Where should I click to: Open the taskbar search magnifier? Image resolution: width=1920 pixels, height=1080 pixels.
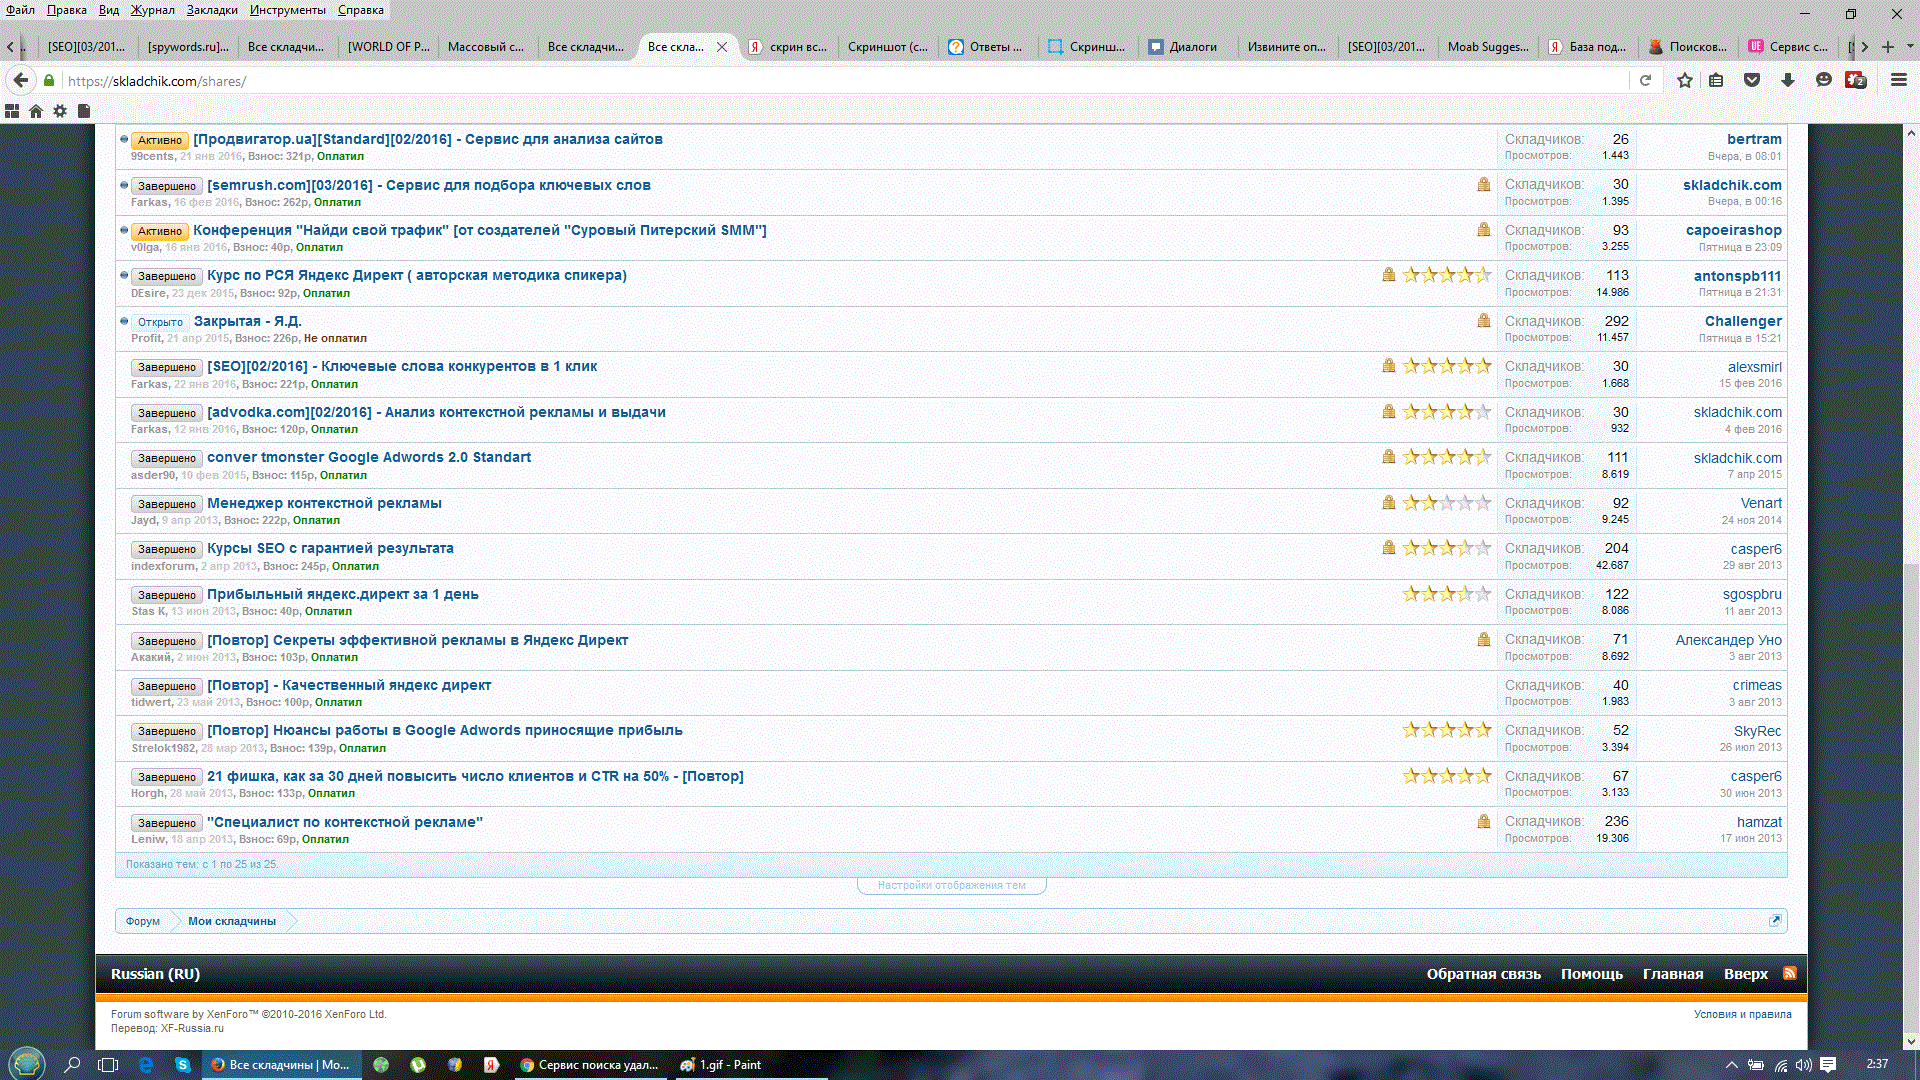tap(72, 1065)
